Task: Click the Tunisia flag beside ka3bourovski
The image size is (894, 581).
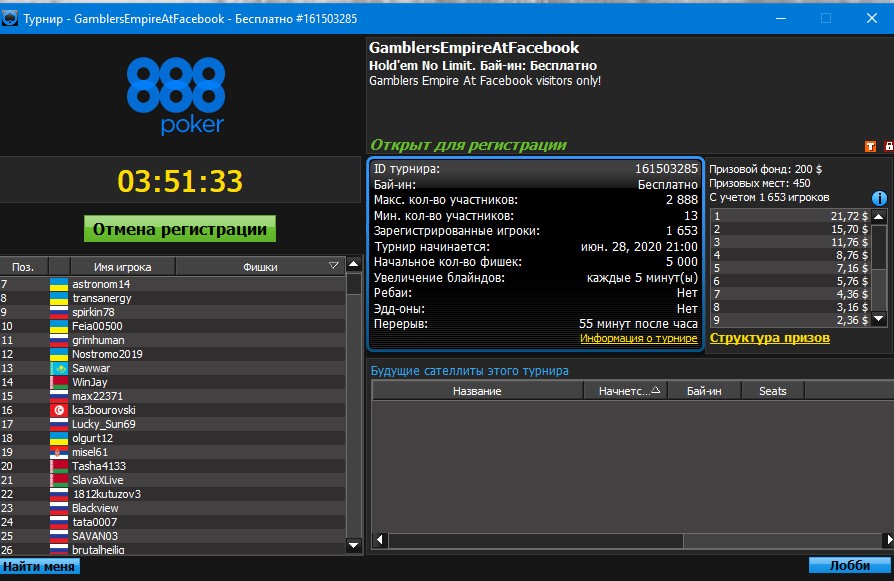Action: pos(59,410)
